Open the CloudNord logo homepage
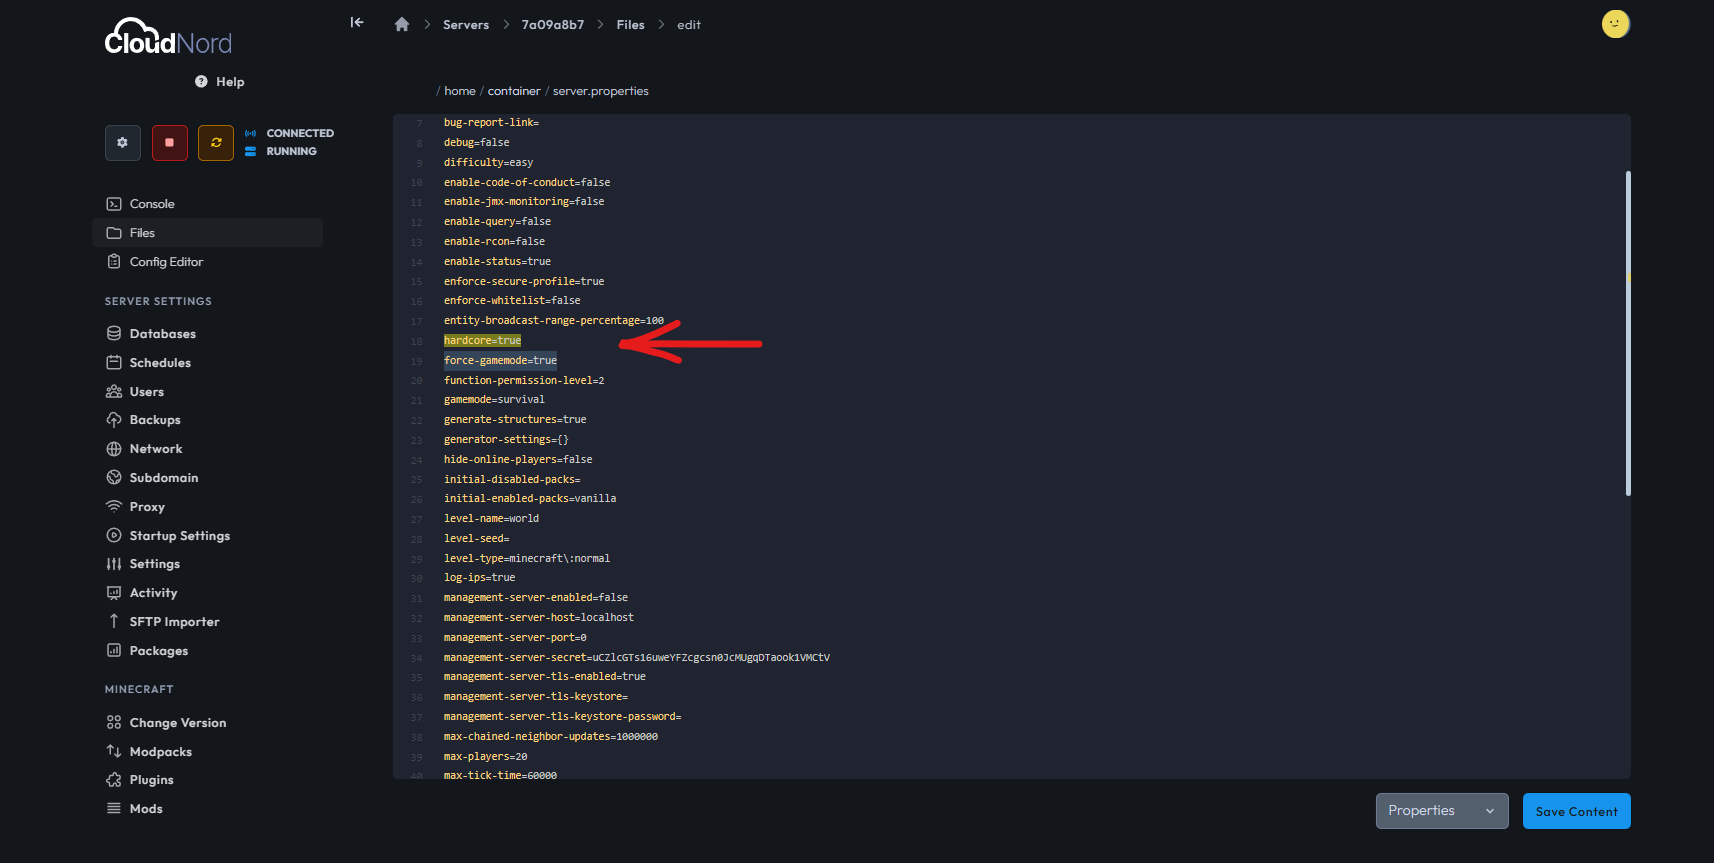Screen dimensions: 1714x863 coord(168,39)
